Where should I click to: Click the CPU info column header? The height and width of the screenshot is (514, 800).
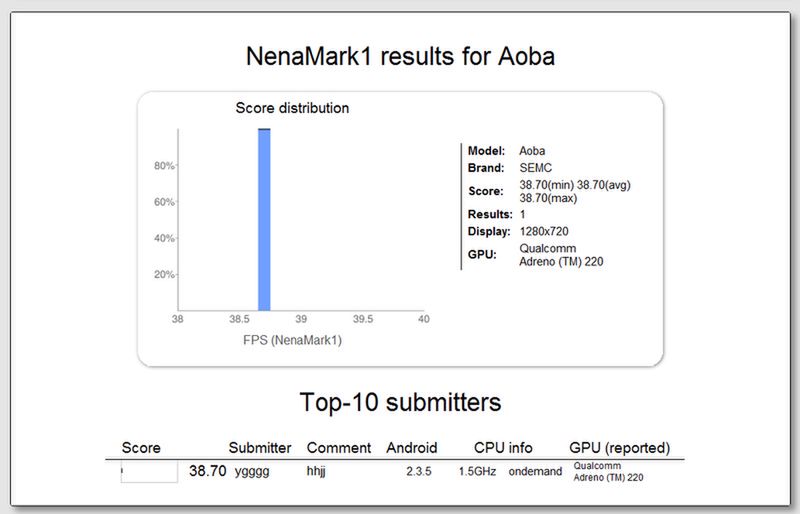[504, 448]
